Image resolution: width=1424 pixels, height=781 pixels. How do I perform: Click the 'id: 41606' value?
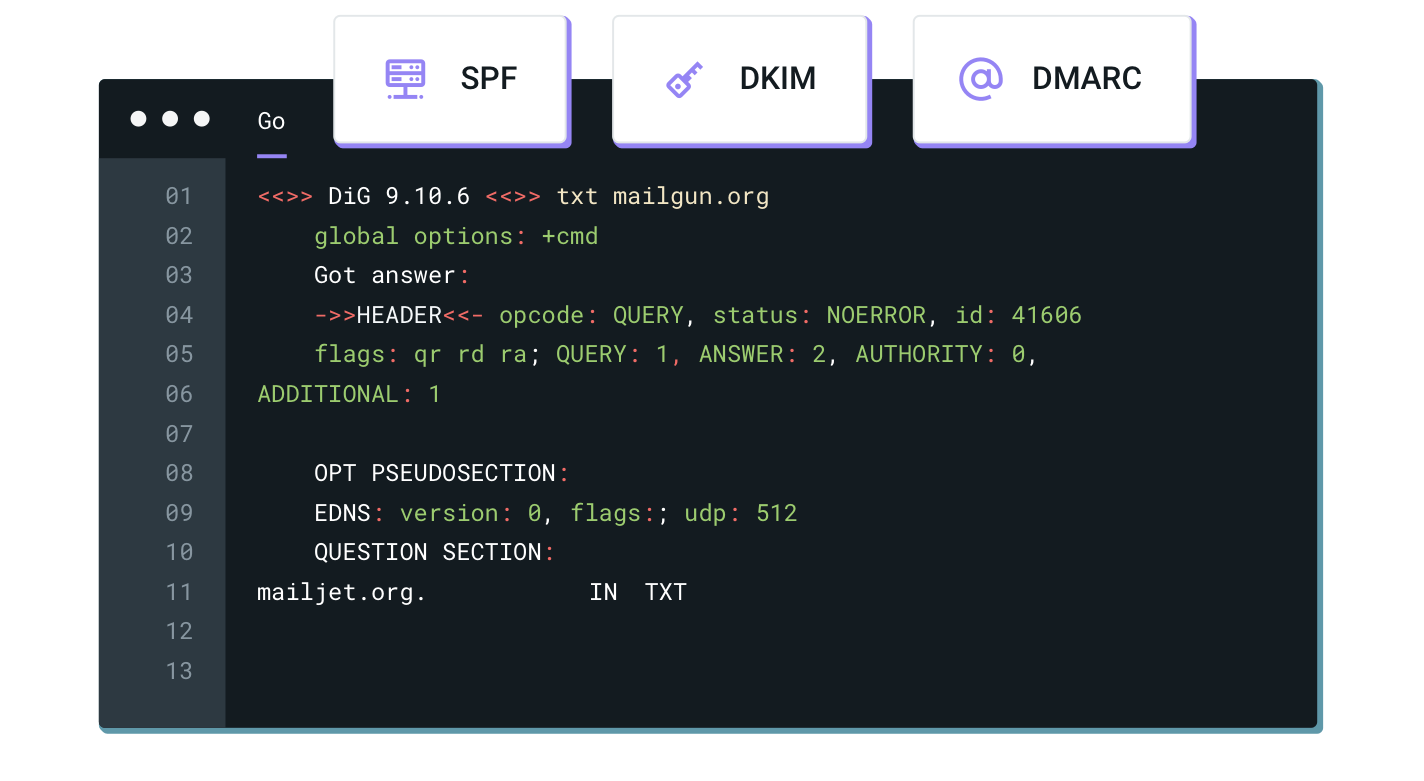1018,315
